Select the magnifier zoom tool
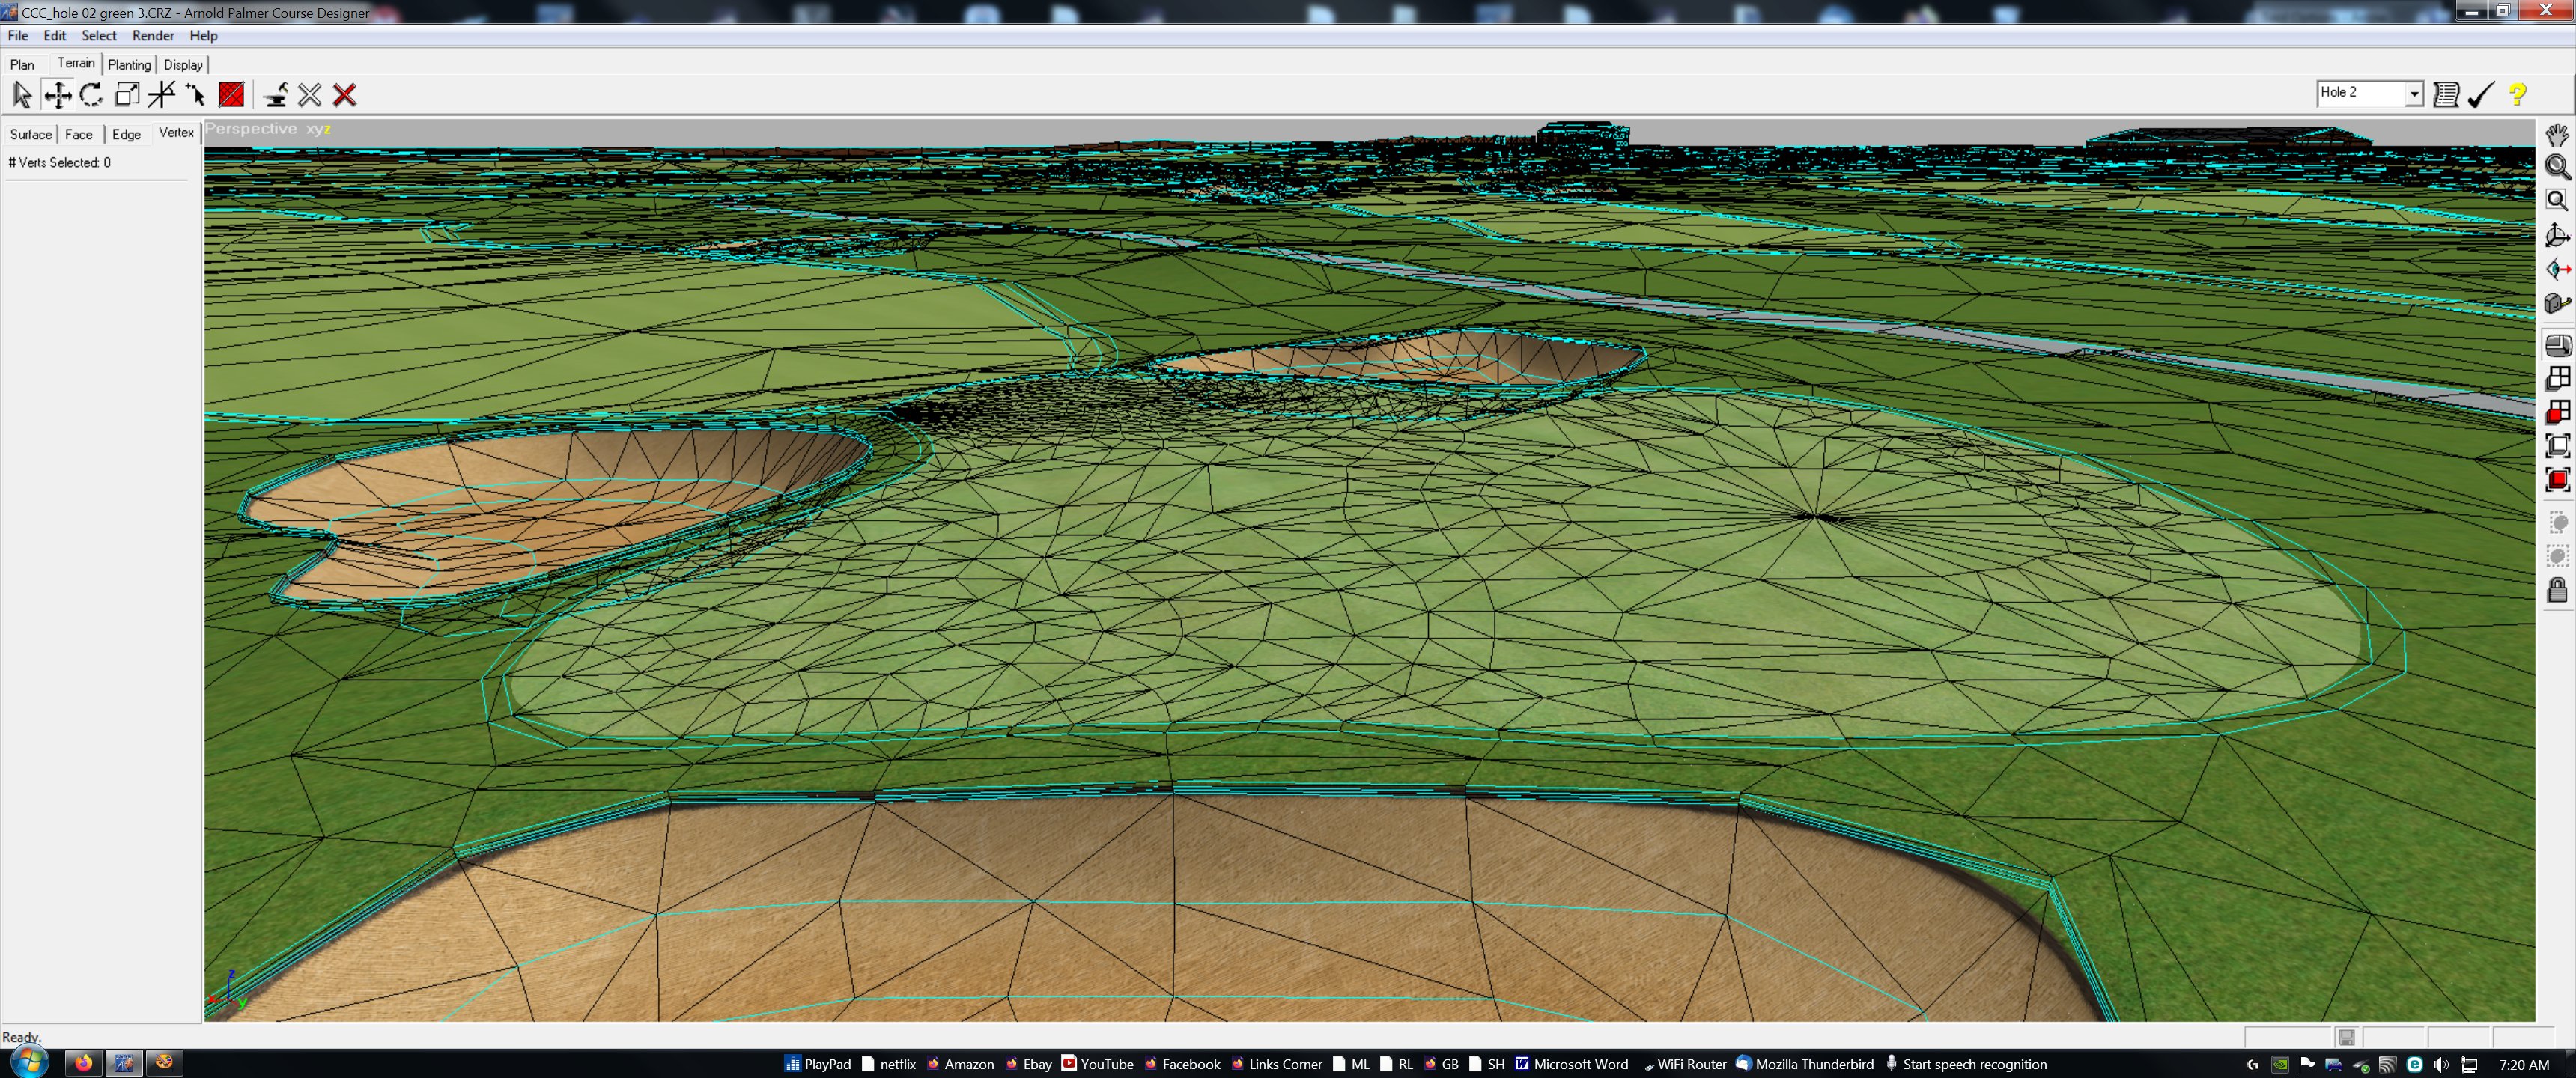2576x1078 pixels. 2557,167
